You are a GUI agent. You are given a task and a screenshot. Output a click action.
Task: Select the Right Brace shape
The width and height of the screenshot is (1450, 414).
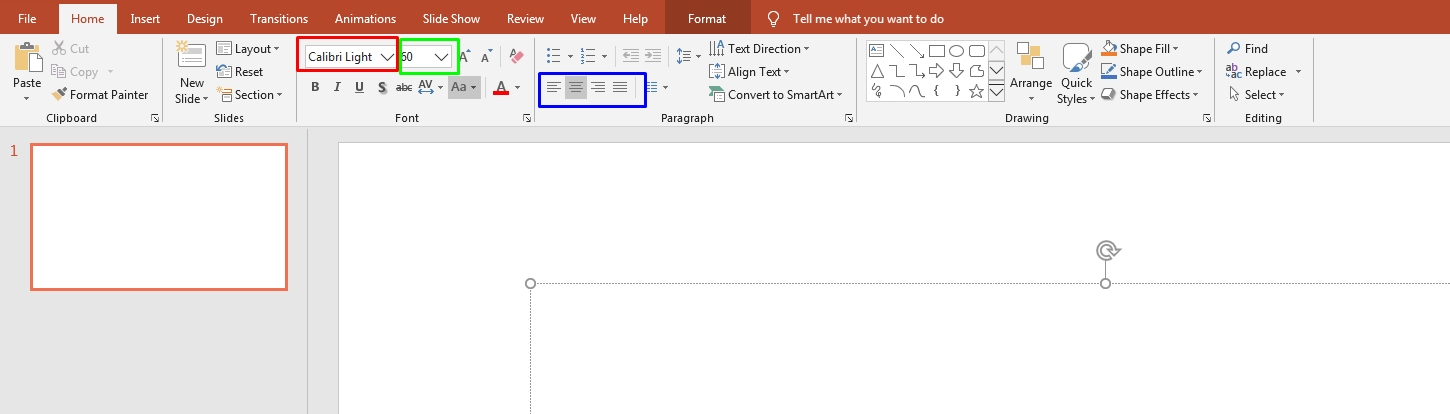(x=957, y=91)
